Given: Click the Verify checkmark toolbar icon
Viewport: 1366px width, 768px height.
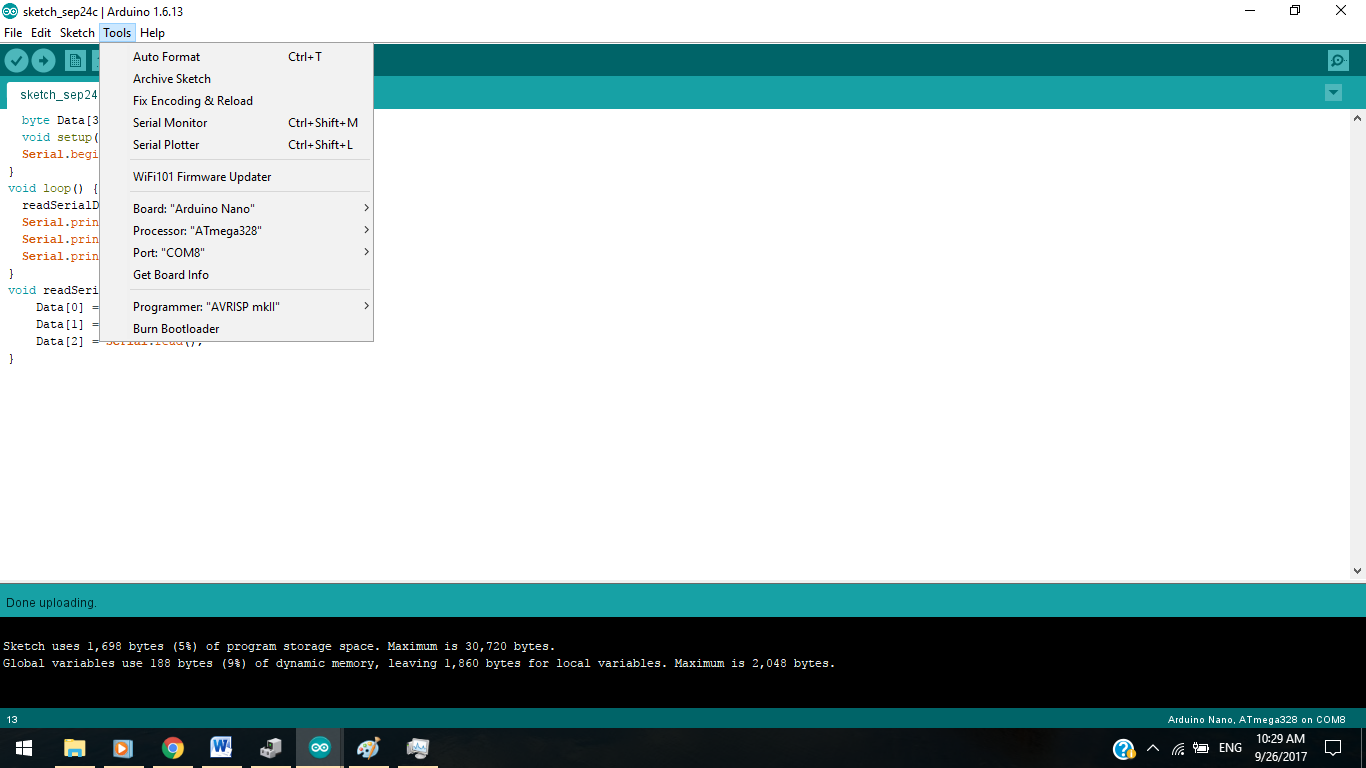Looking at the screenshot, I should (x=16, y=61).
